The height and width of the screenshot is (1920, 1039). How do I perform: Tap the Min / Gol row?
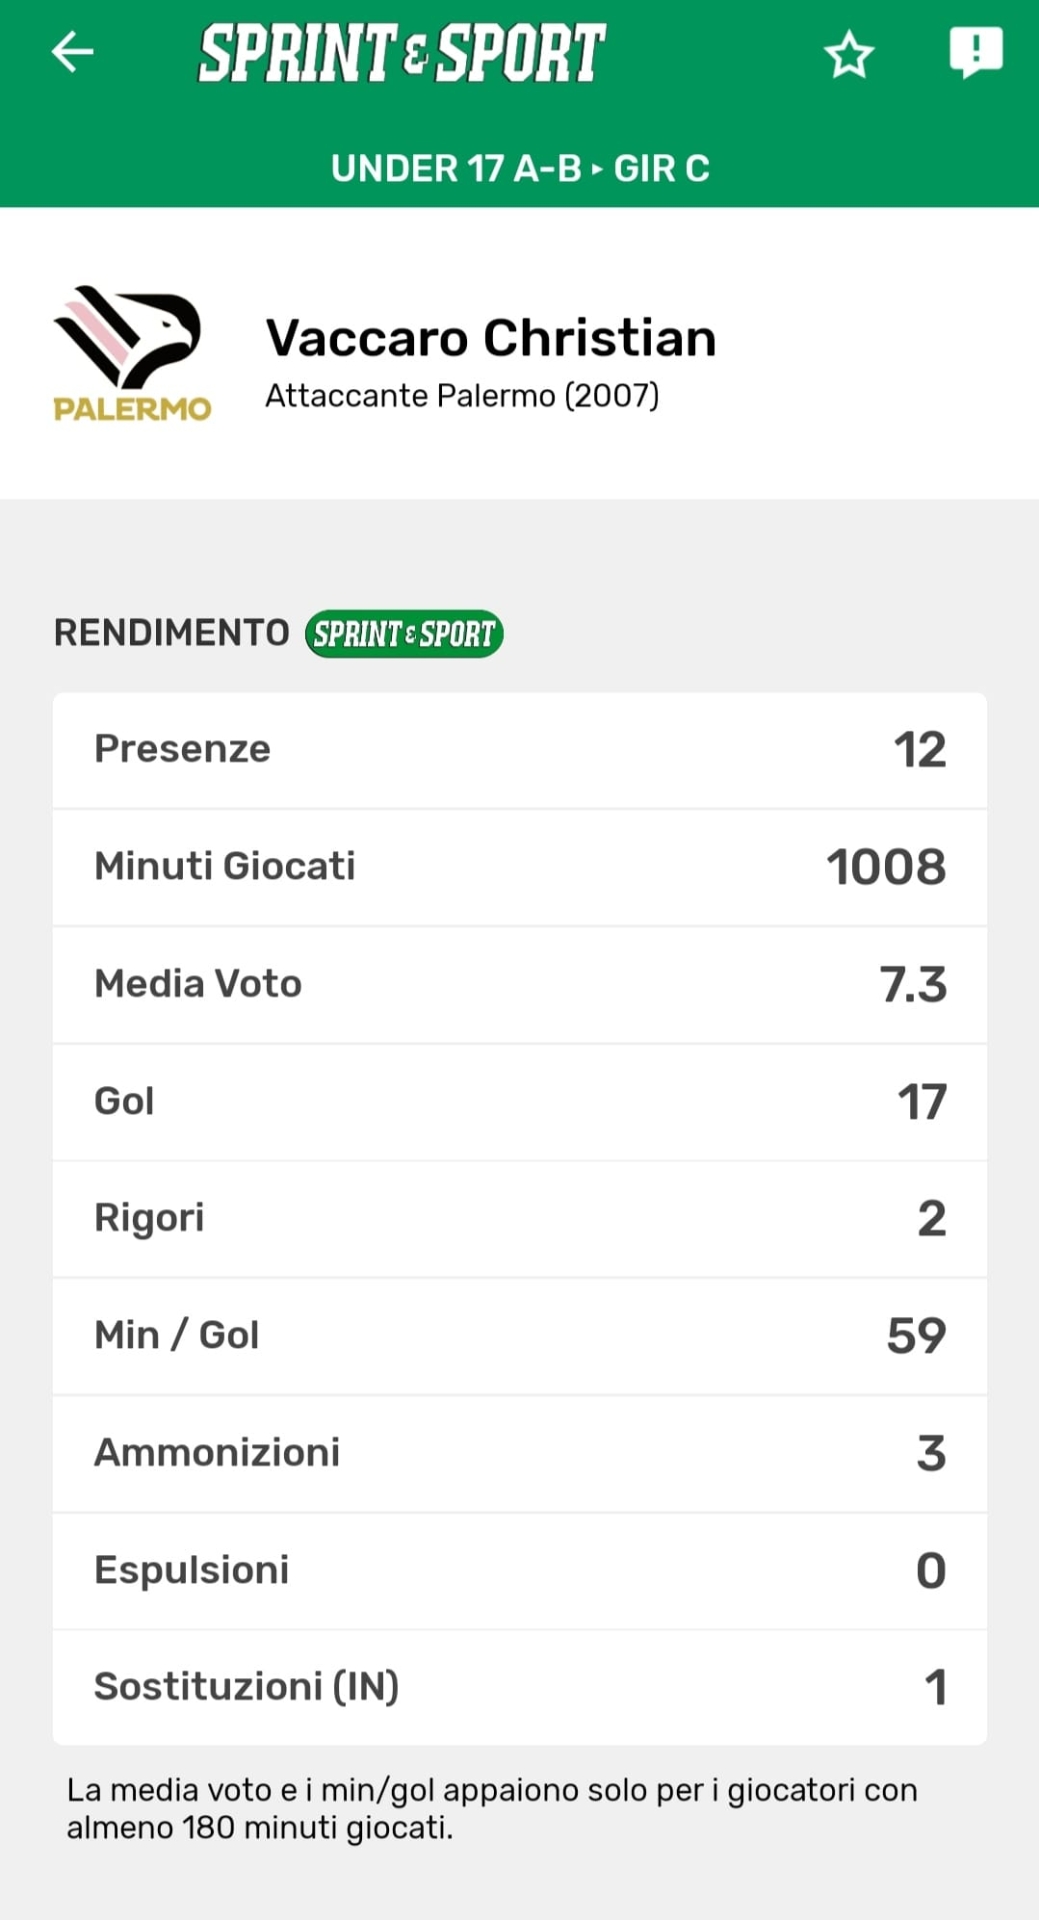(x=519, y=1335)
